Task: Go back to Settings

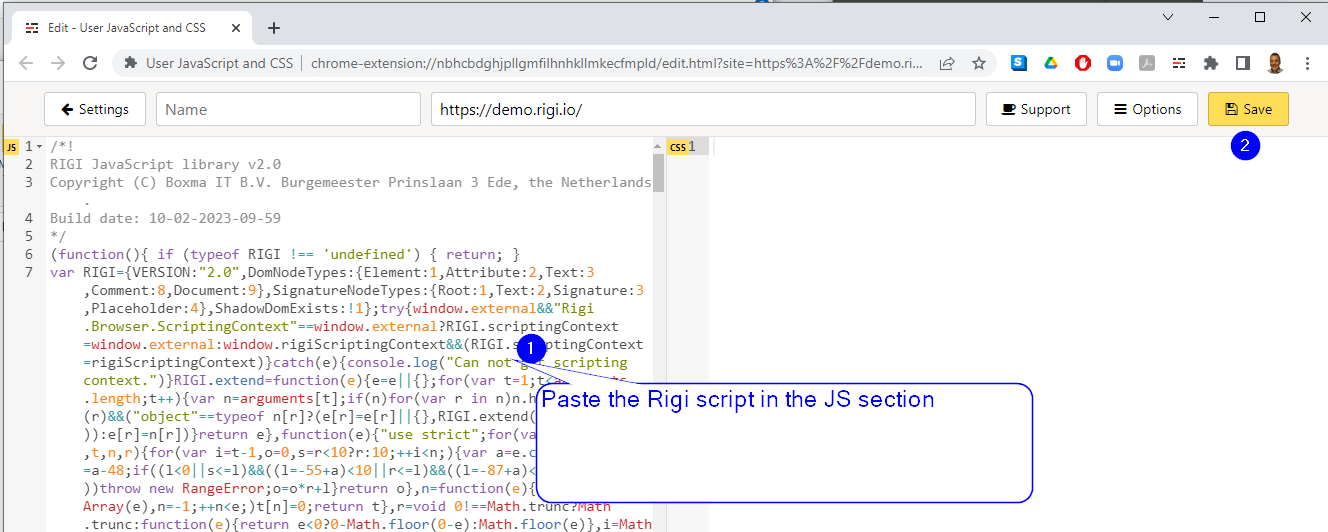Action: (x=95, y=109)
